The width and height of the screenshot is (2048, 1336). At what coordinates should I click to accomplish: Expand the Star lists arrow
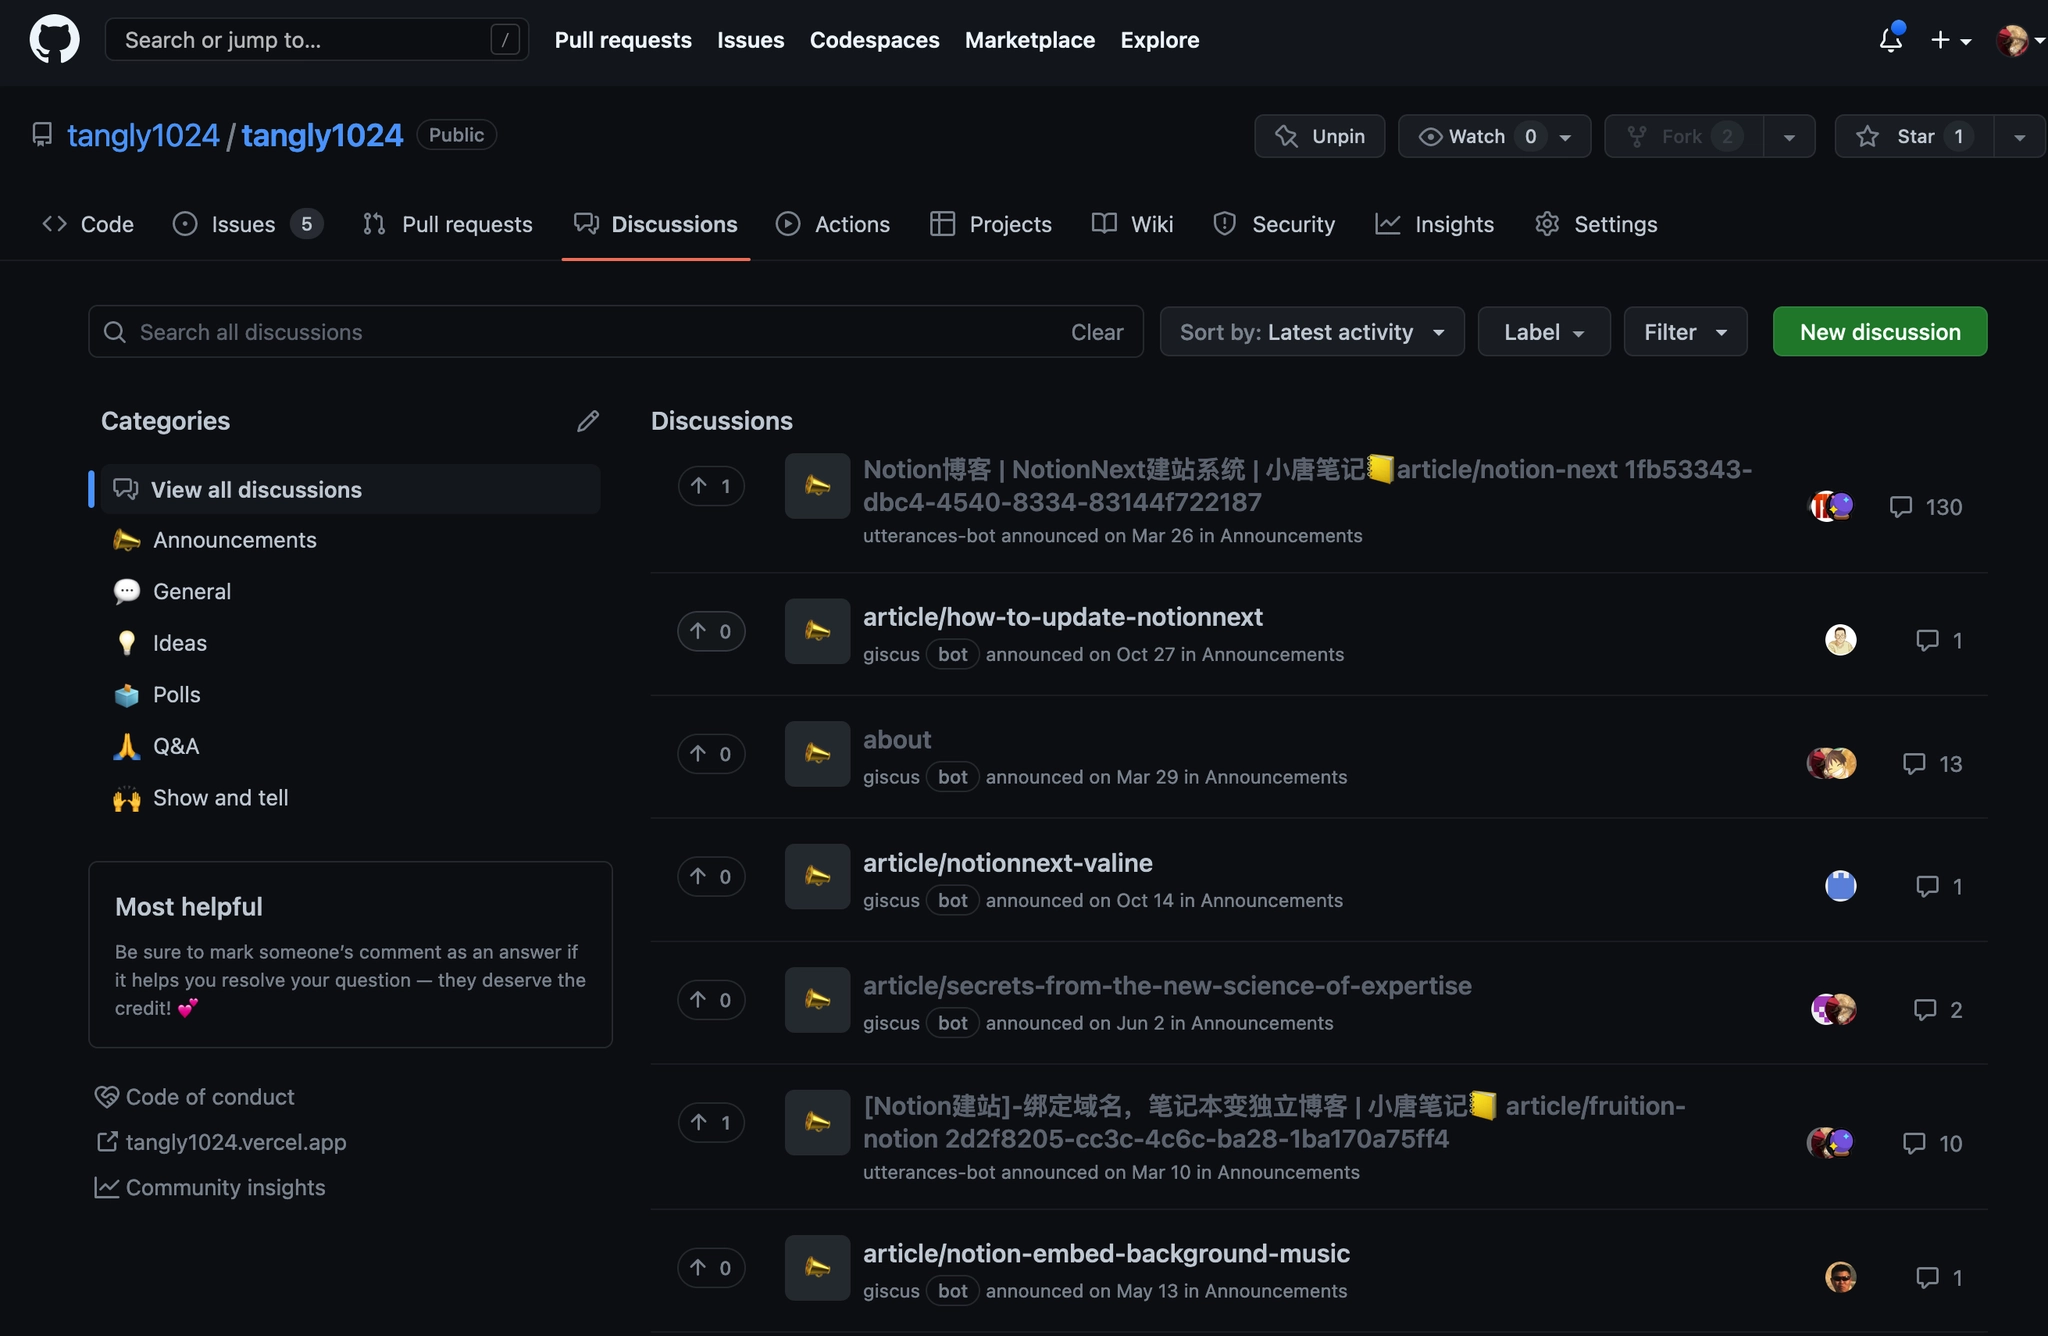coord(2020,136)
